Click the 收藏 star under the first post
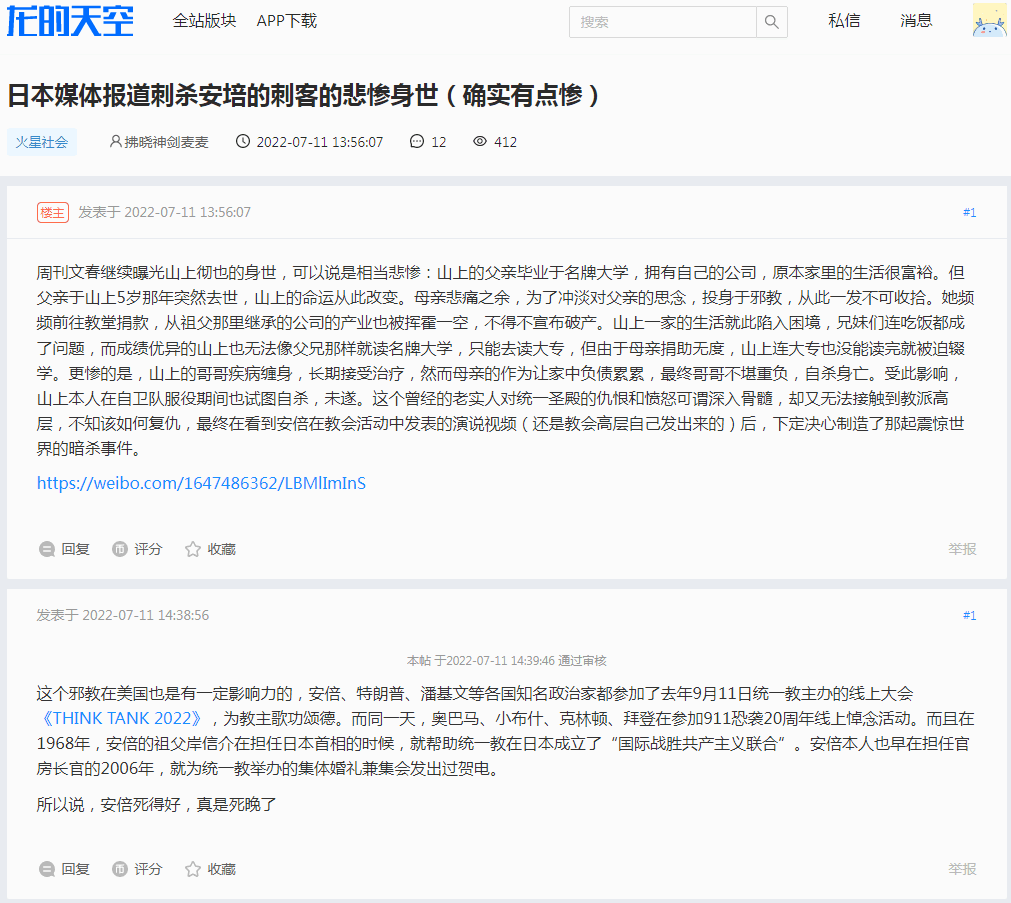The width and height of the screenshot is (1011, 903). pyautogui.click(x=193, y=550)
